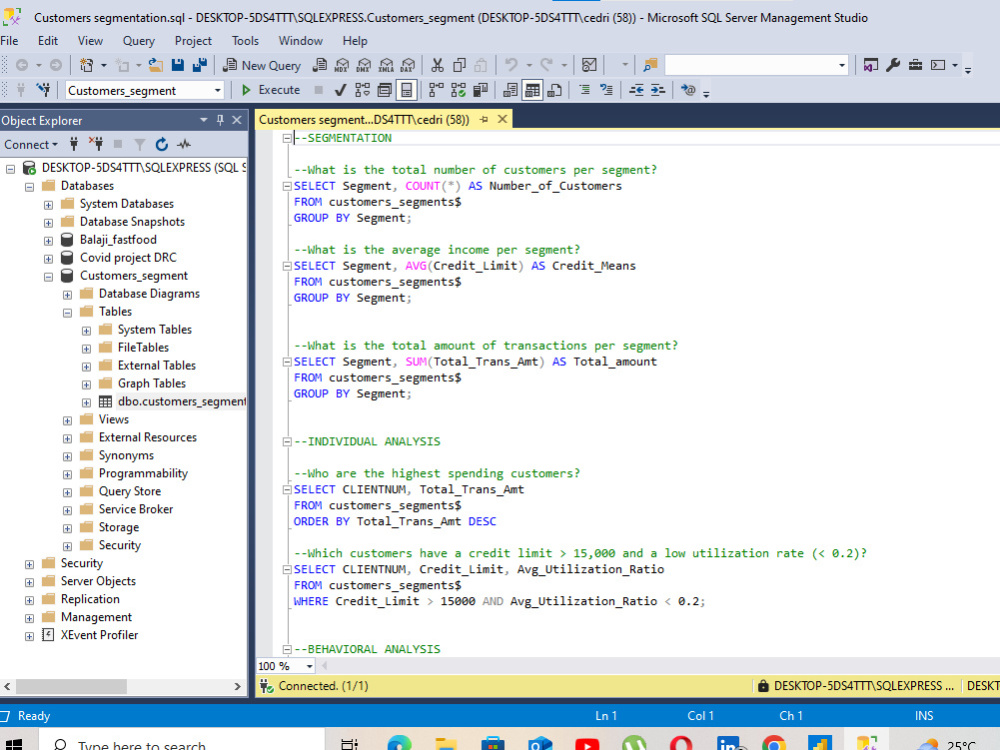Toggle Include Client Statistics
The width and height of the screenshot is (1000, 750).
click(x=481, y=90)
